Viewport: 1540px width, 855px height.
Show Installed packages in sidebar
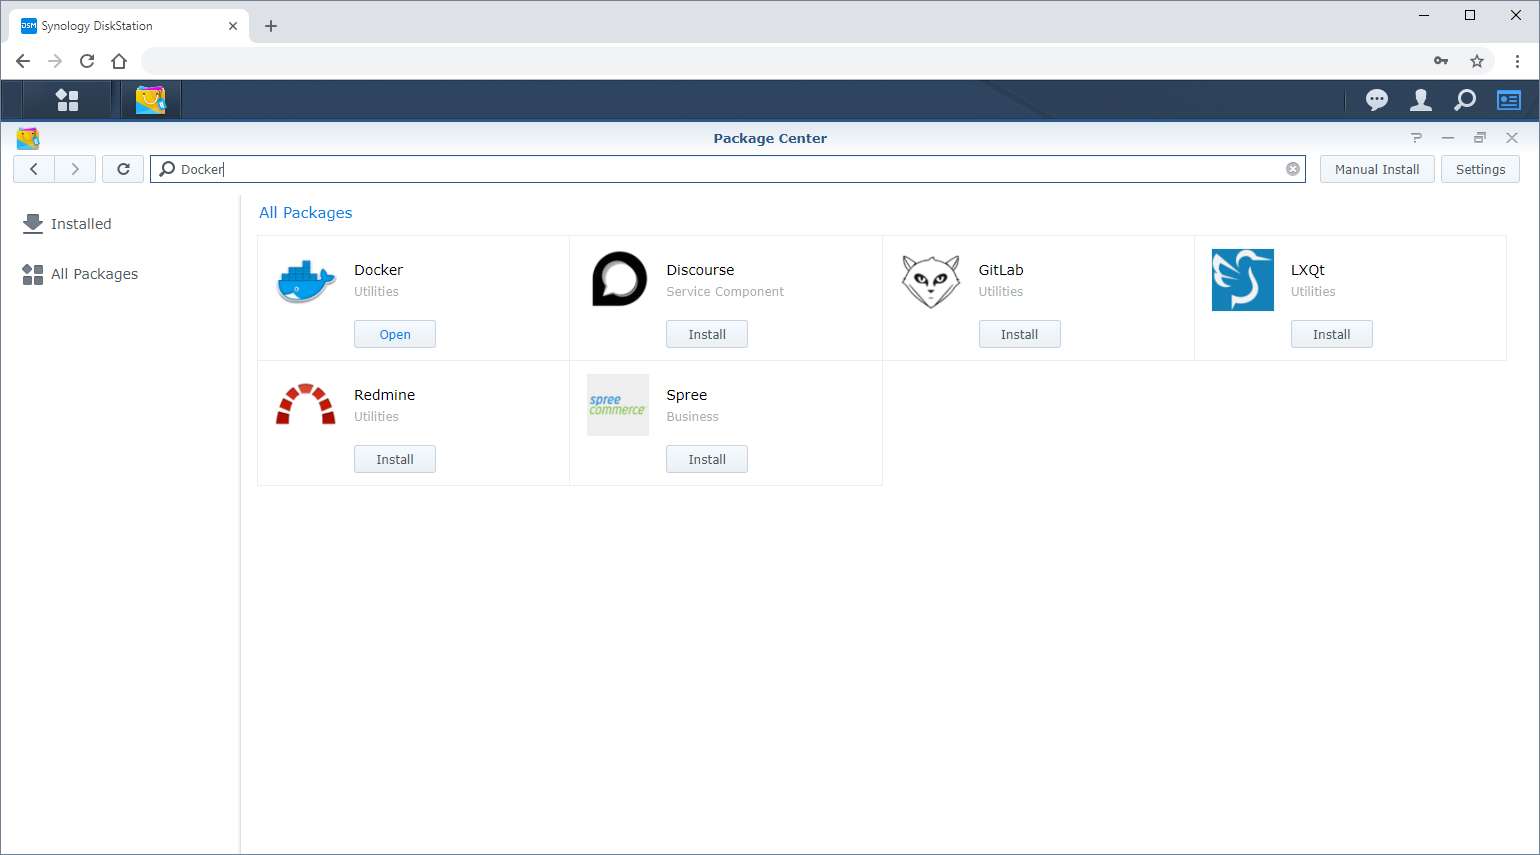(81, 224)
